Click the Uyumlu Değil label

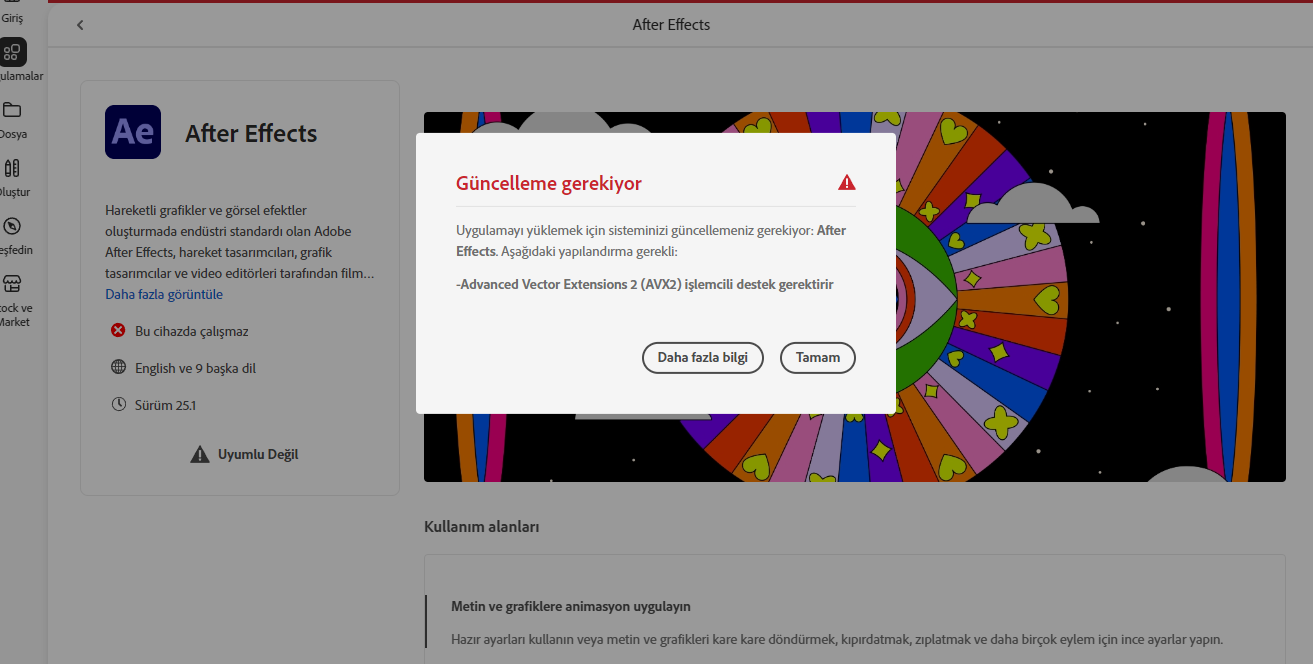(x=258, y=454)
